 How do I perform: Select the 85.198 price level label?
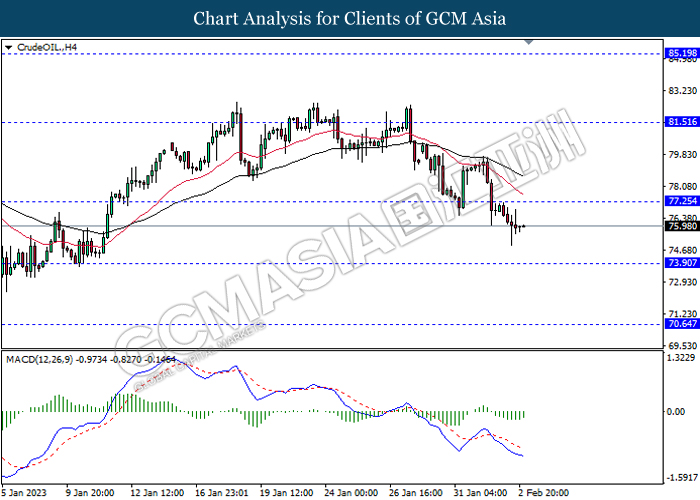[682, 54]
